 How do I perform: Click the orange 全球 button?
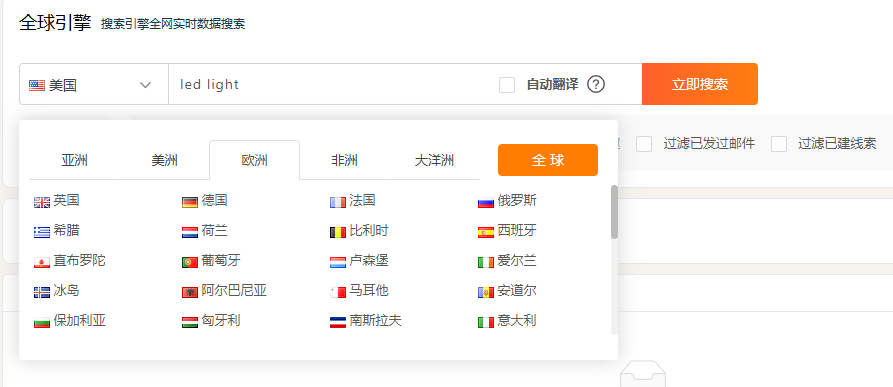click(x=548, y=160)
